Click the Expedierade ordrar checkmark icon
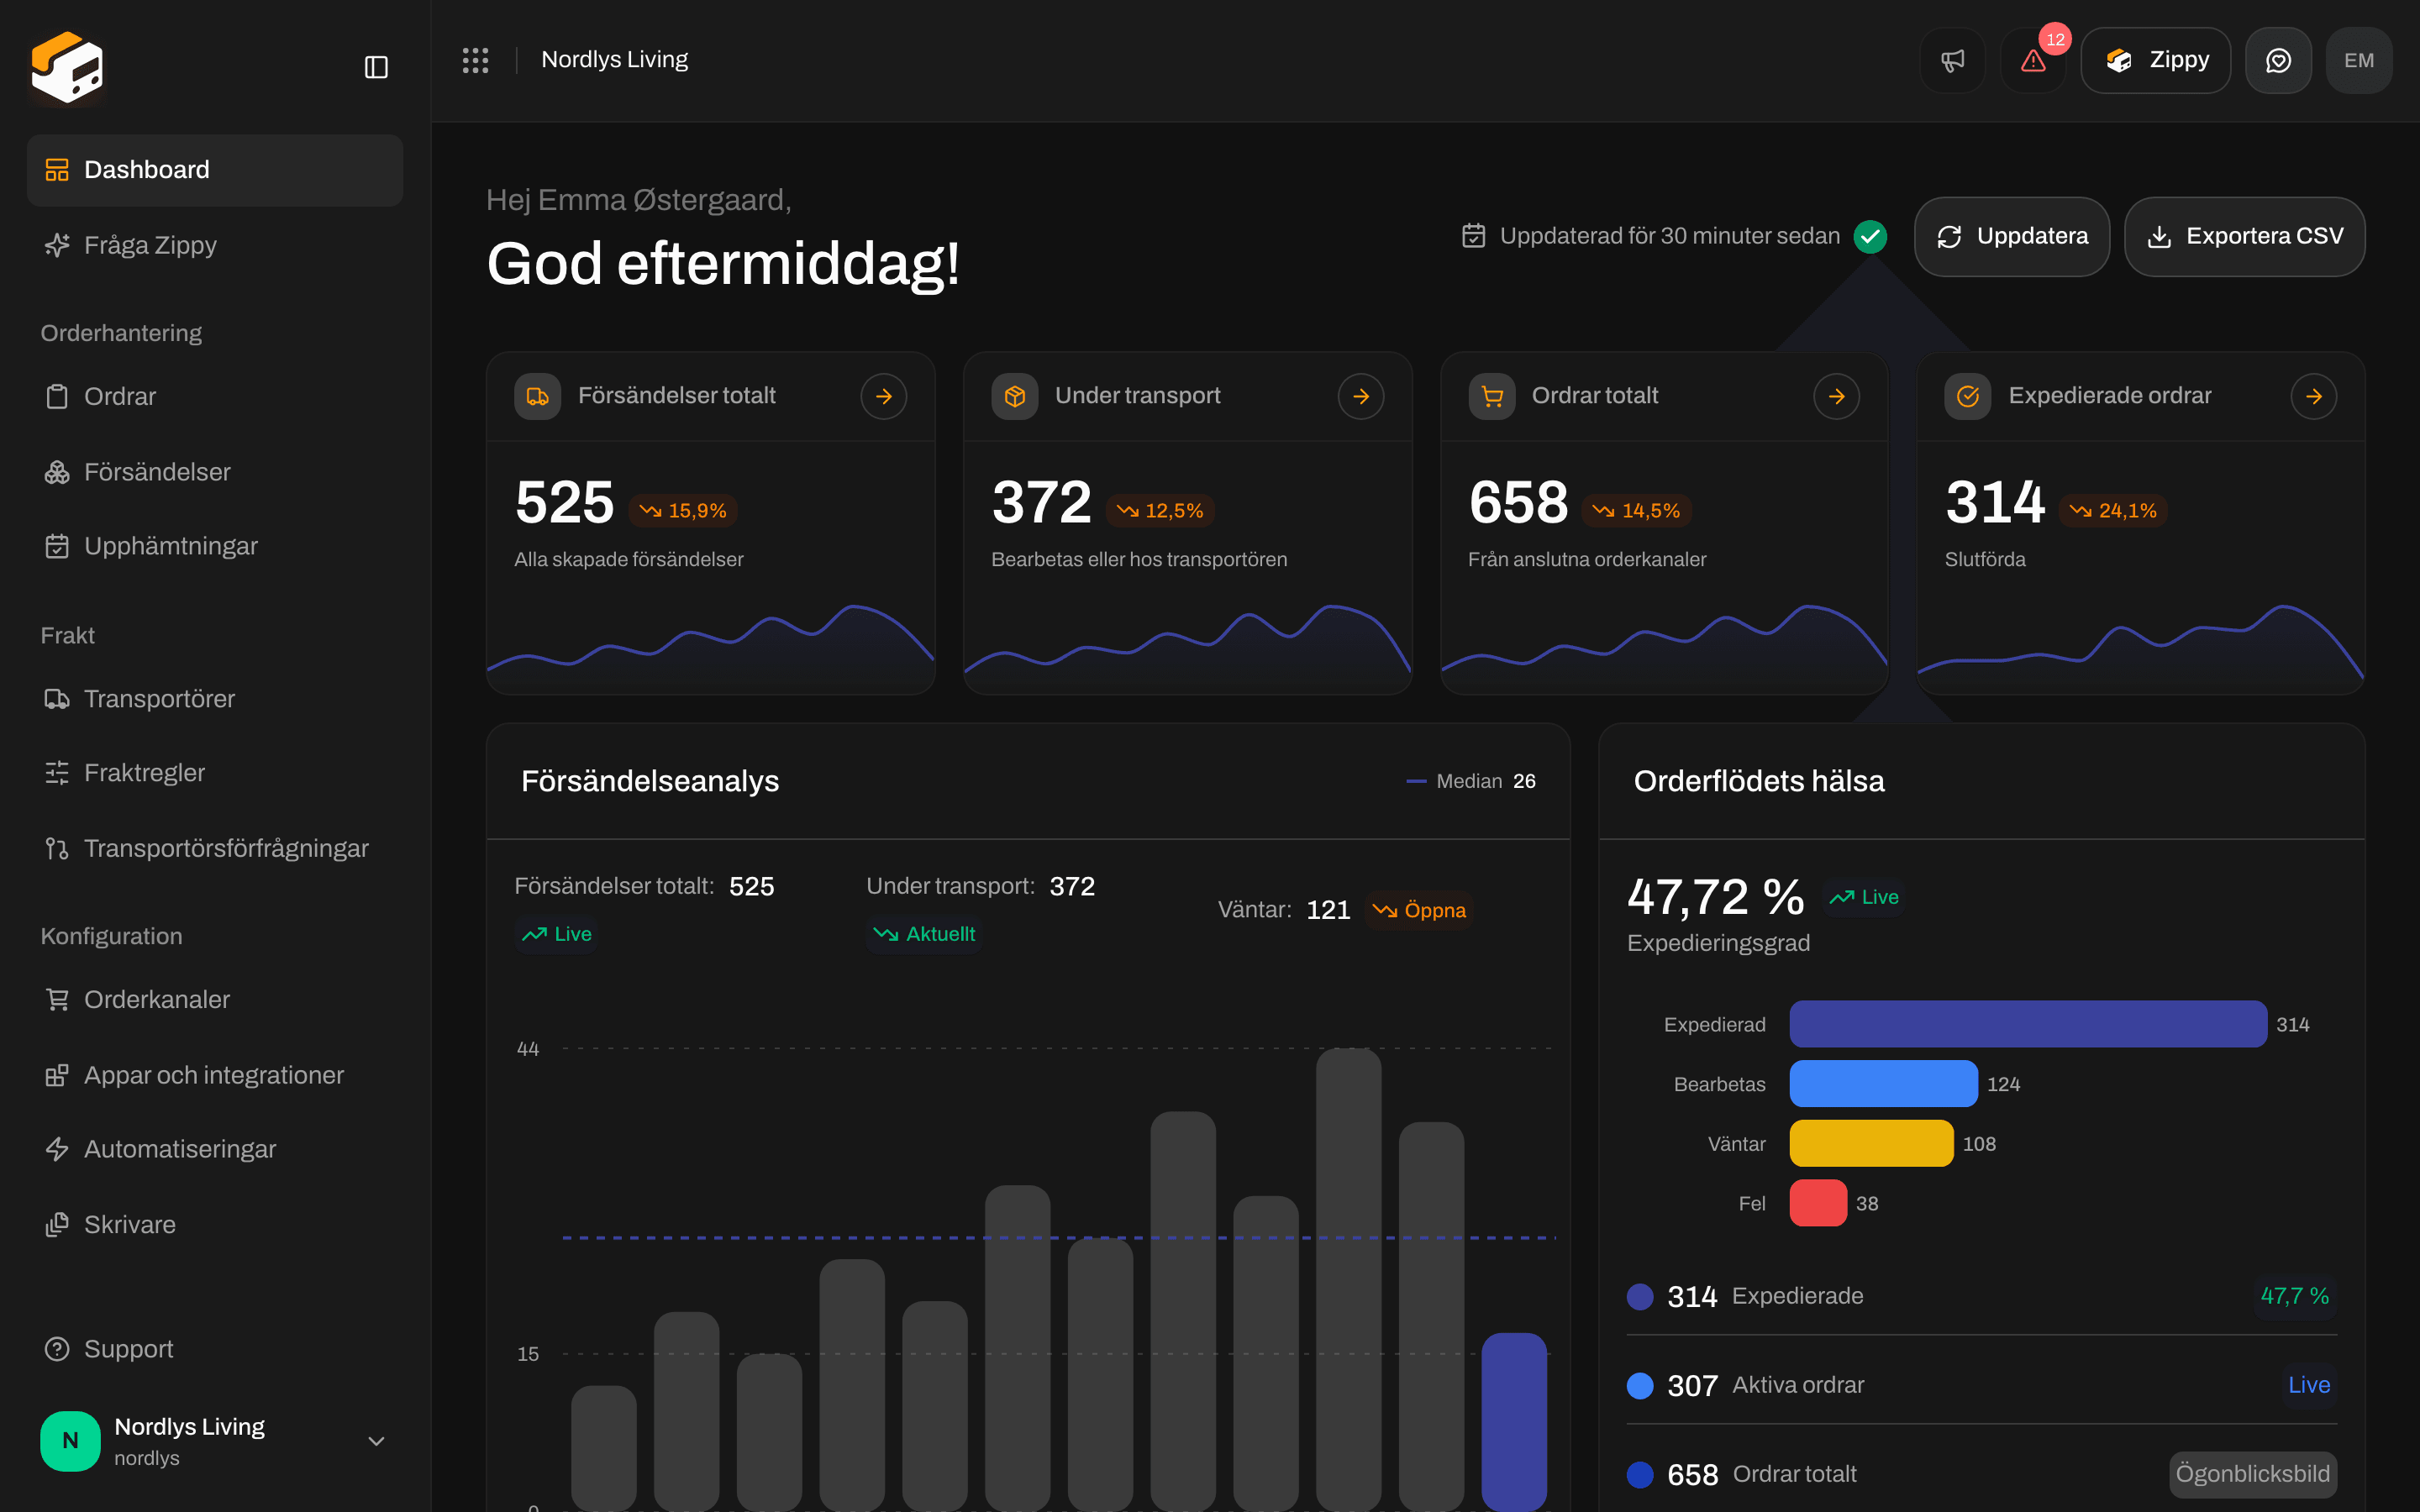The height and width of the screenshot is (1512, 2420). pos(1967,396)
